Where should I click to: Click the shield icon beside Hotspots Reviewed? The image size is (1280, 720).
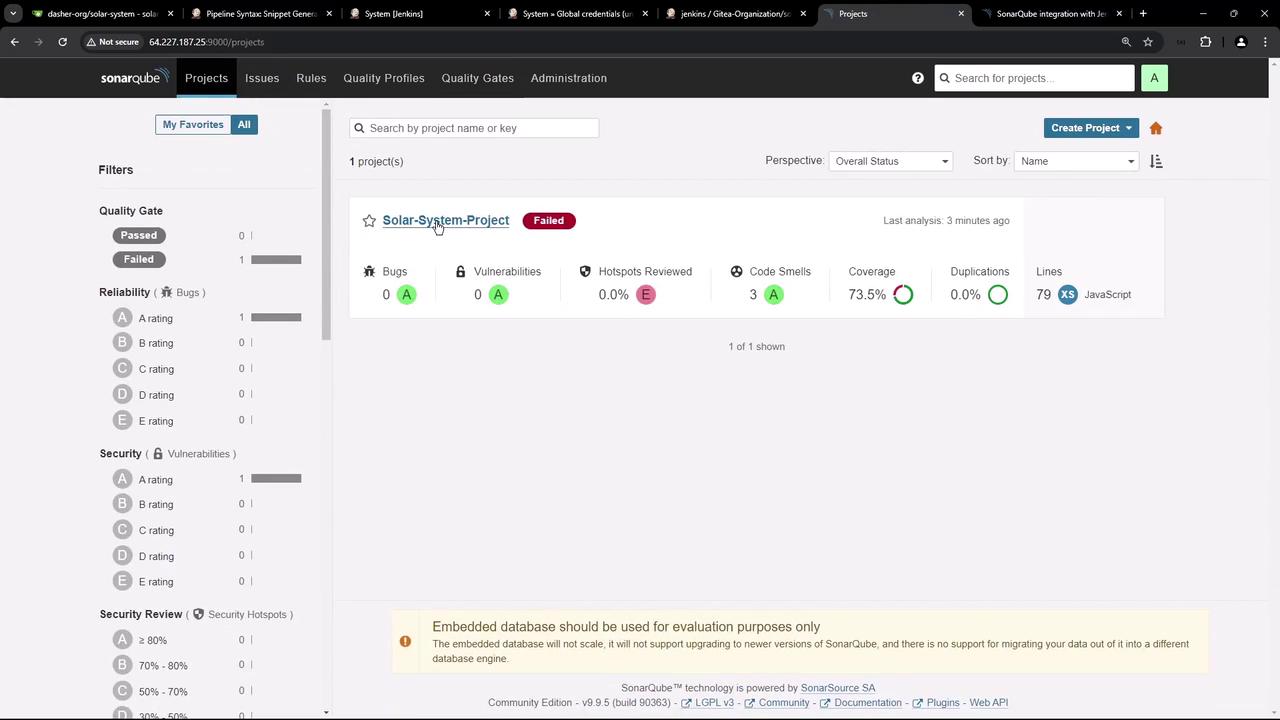click(585, 272)
